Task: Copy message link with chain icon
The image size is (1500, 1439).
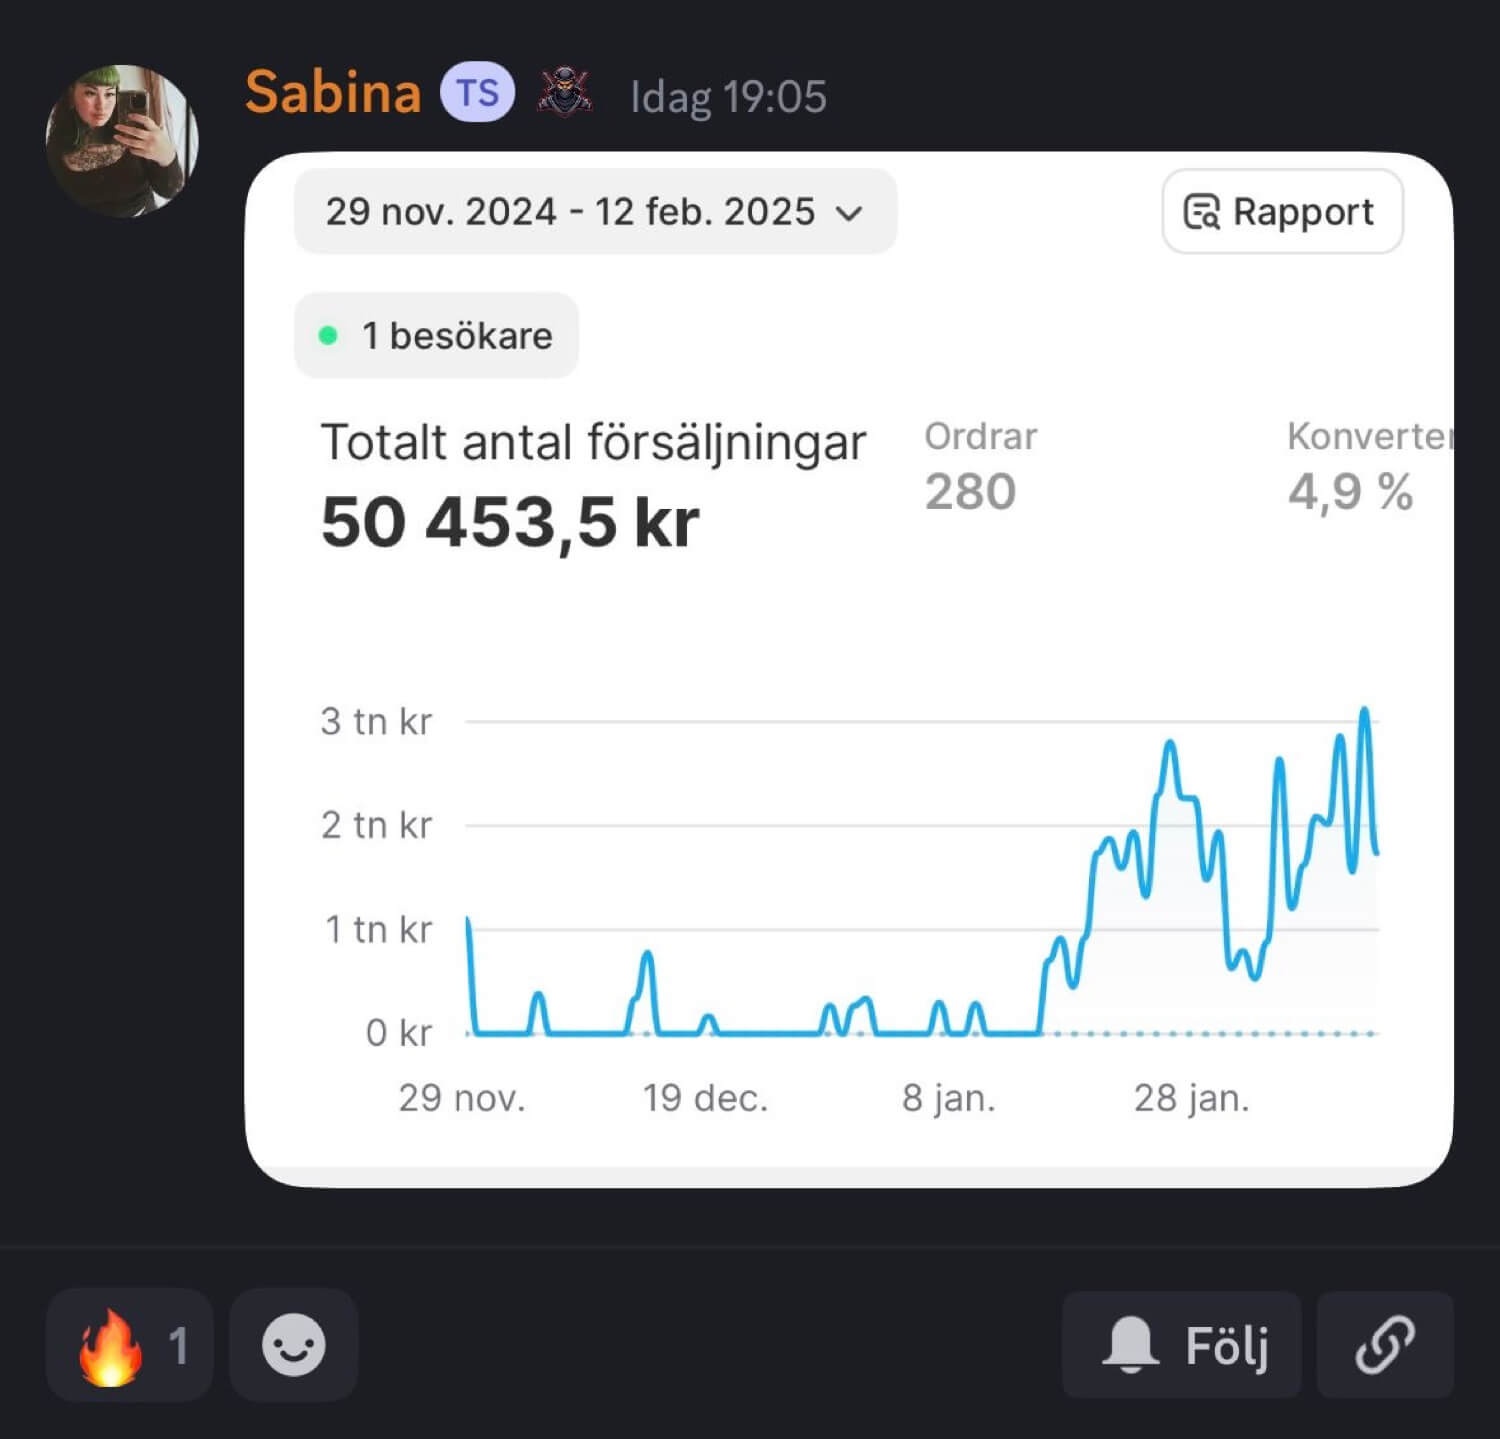Action: [1384, 1345]
